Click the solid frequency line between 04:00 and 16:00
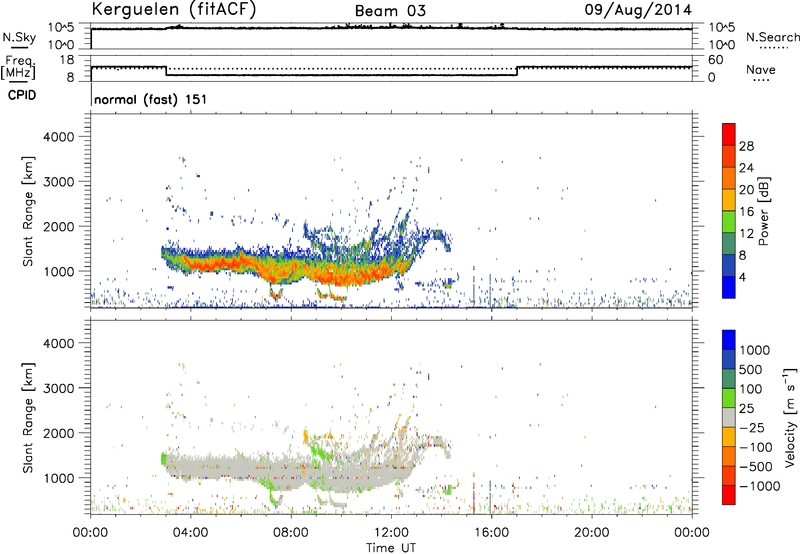The width and height of the screenshot is (800, 554). click(x=342, y=75)
